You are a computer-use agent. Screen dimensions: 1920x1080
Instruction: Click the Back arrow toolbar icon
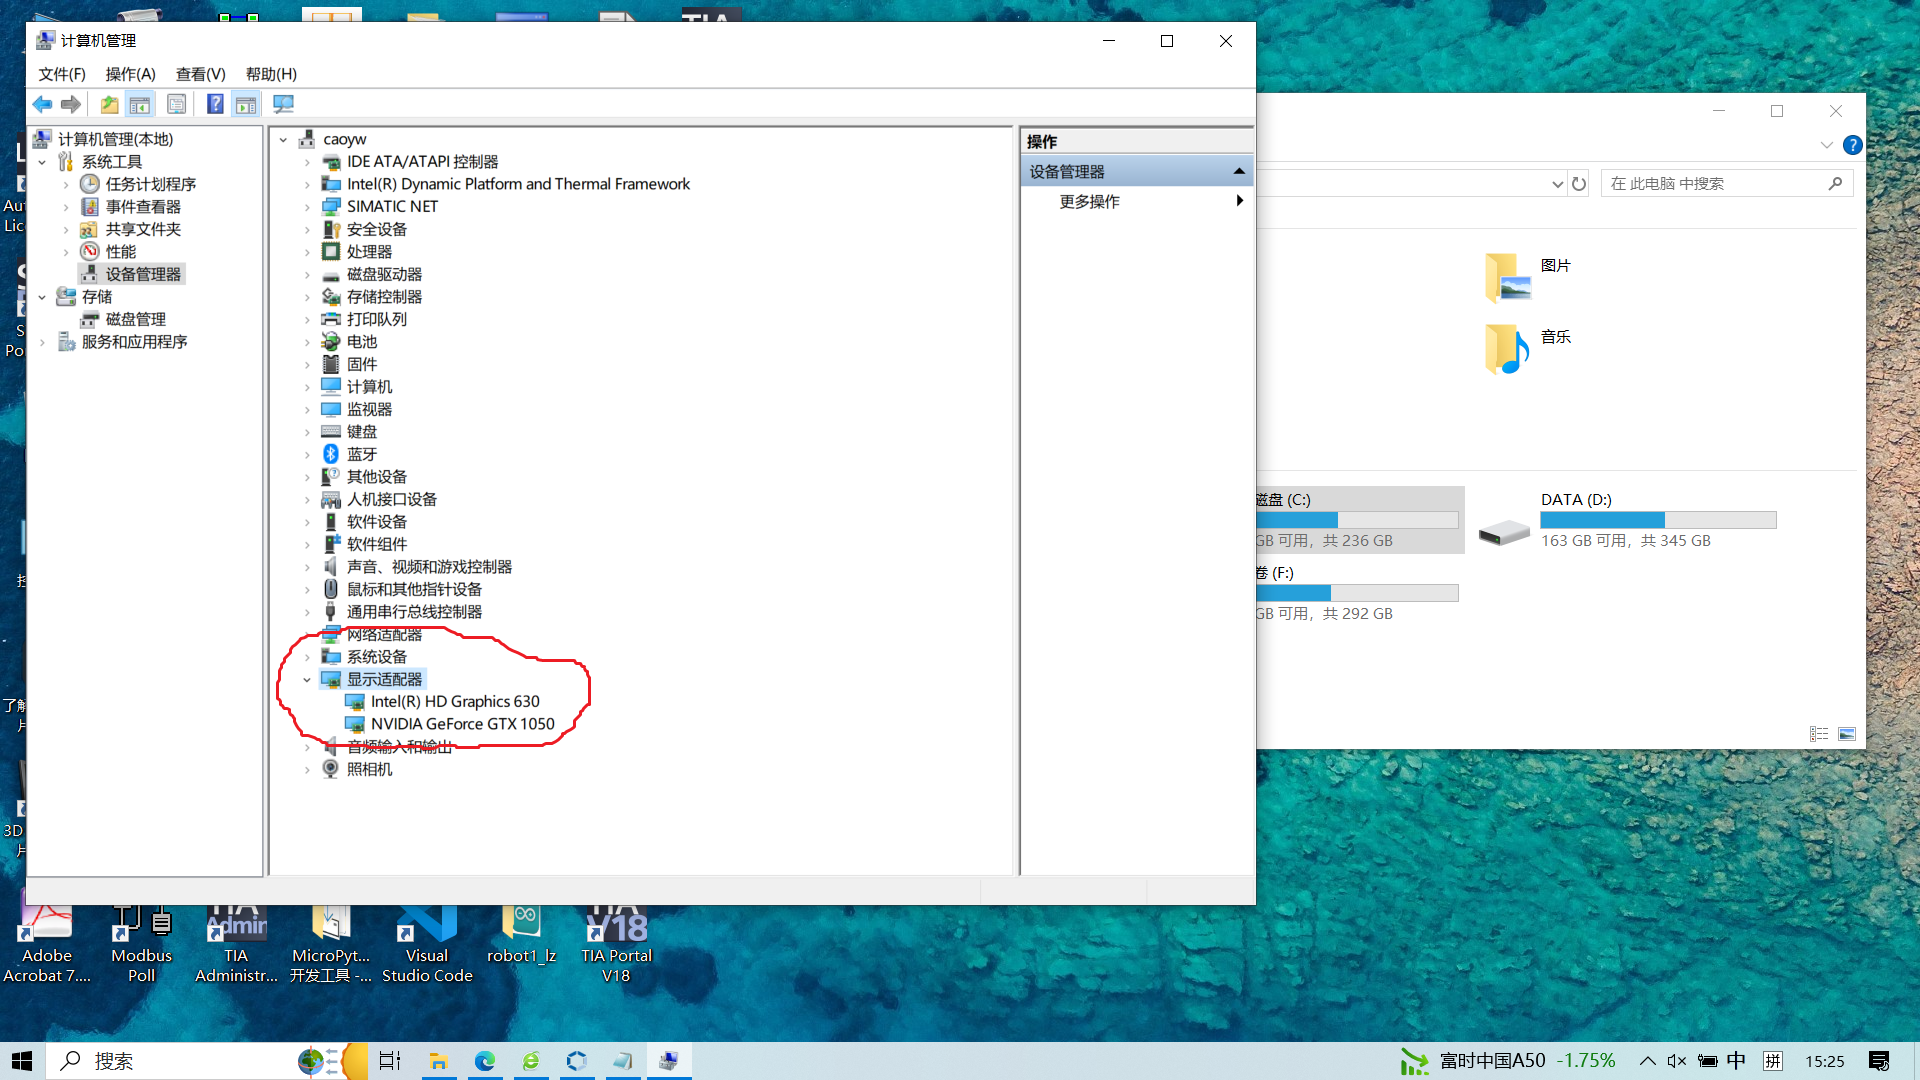pos(42,104)
